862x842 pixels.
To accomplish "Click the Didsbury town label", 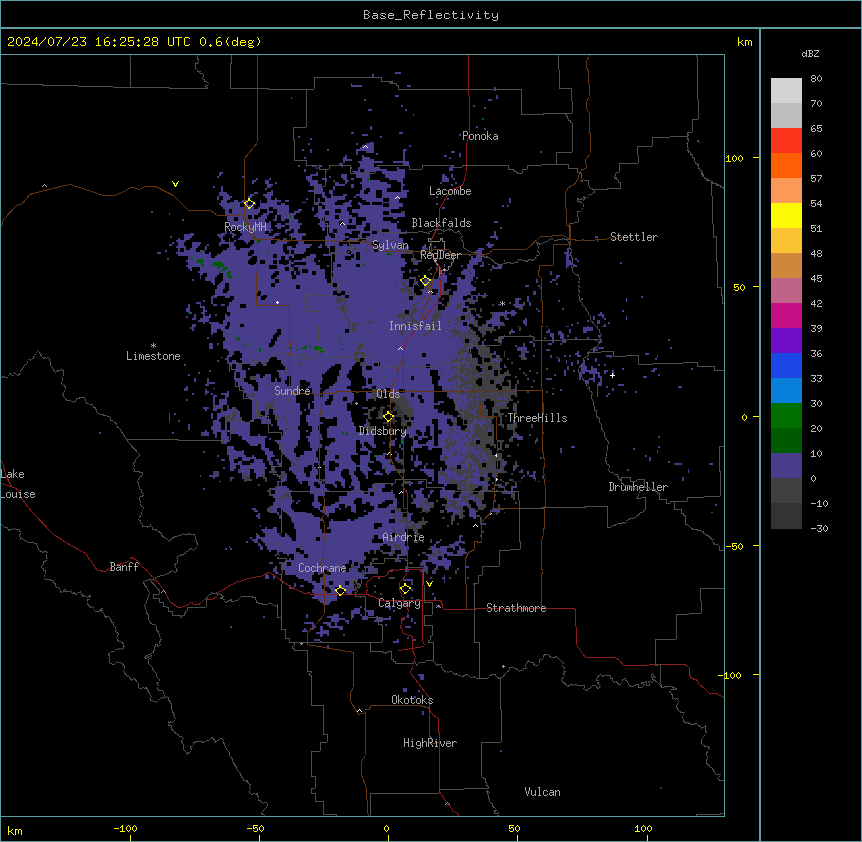I will coord(383,431).
